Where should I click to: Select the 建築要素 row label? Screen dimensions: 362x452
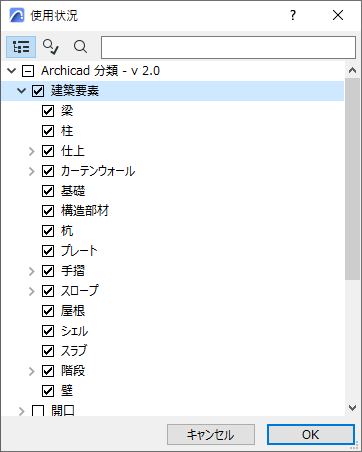pos(75,91)
